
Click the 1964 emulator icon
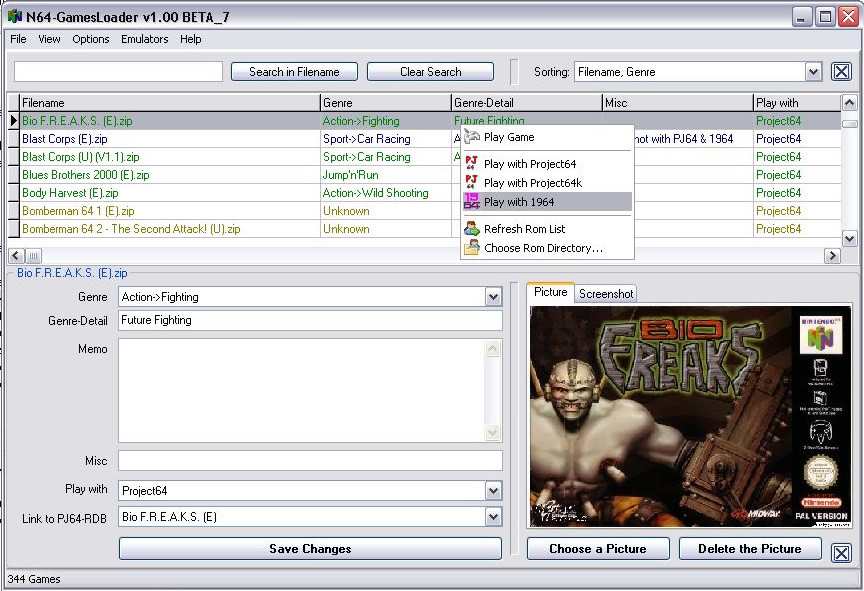472,202
